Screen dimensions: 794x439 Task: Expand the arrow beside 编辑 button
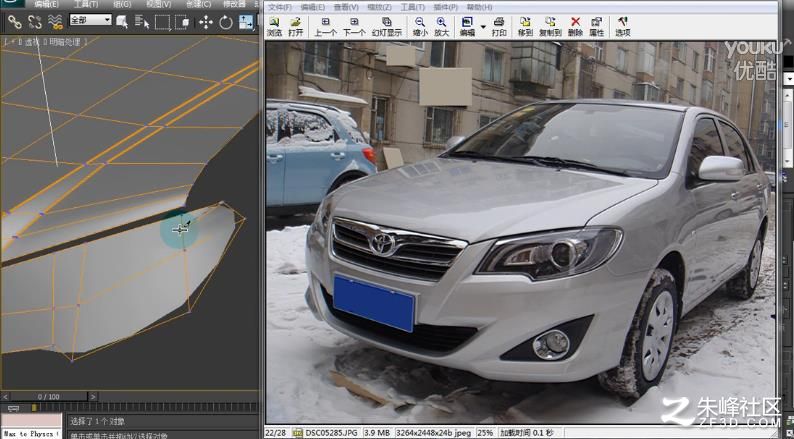point(483,27)
